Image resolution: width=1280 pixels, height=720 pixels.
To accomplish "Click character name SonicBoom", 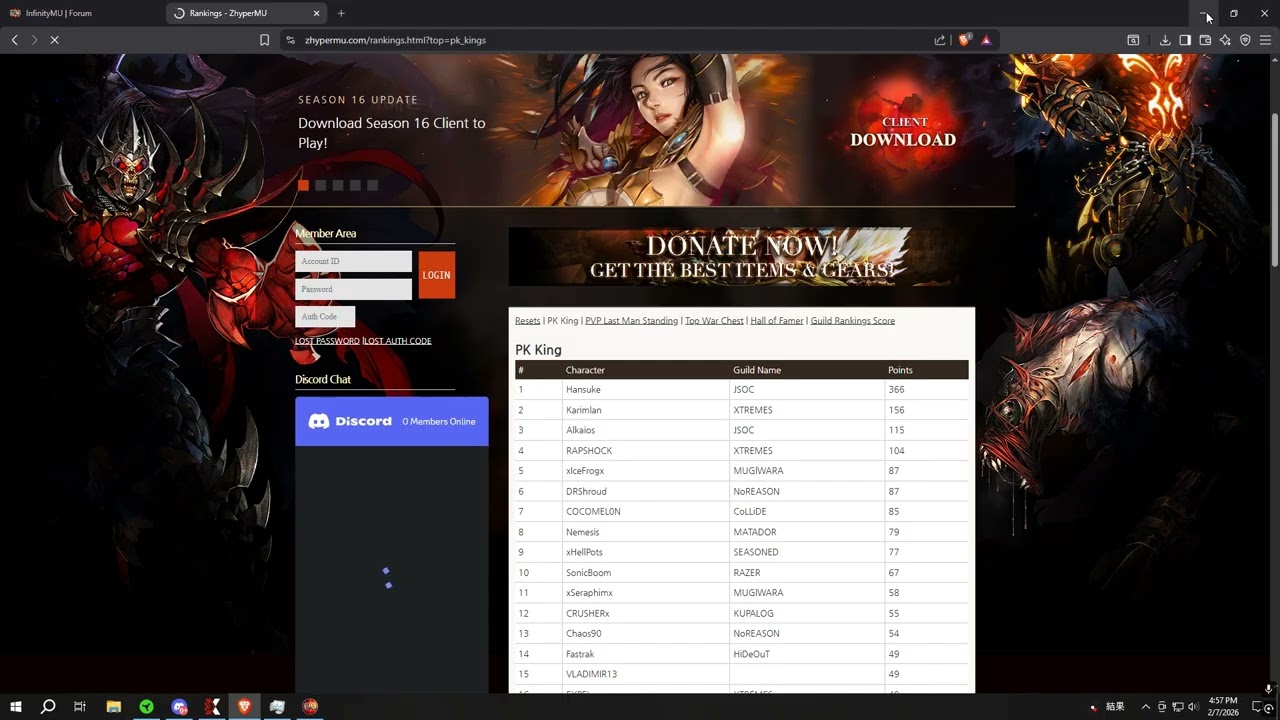I will coord(588,573).
